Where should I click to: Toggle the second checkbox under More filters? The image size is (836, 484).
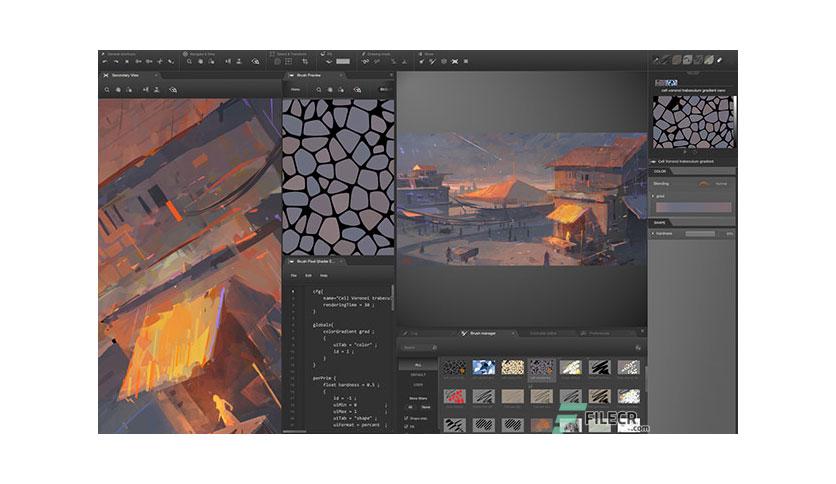coord(406,427)
